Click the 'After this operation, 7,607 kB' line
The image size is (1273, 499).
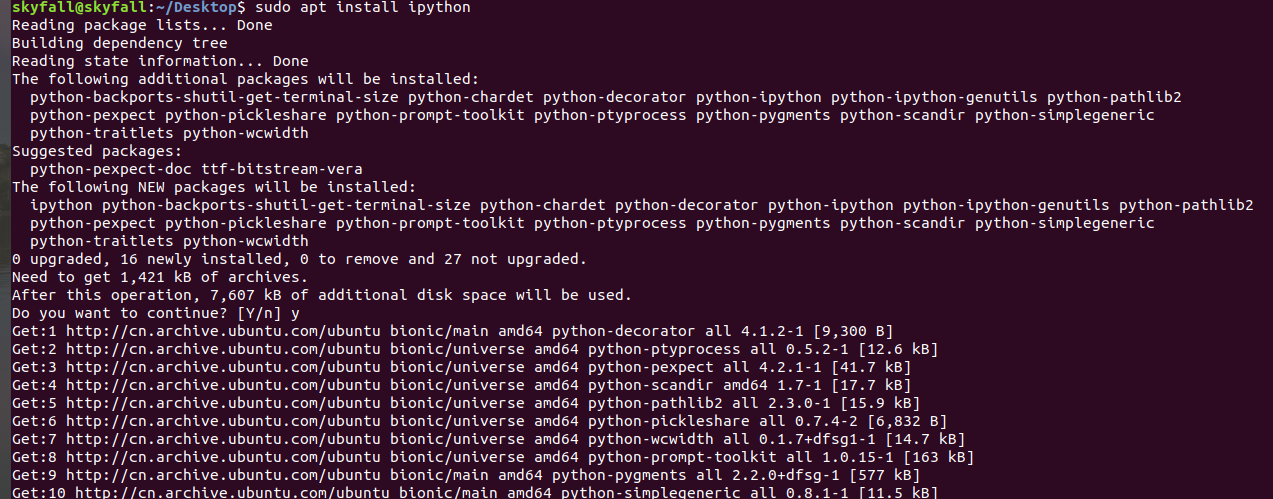point(322,295)
